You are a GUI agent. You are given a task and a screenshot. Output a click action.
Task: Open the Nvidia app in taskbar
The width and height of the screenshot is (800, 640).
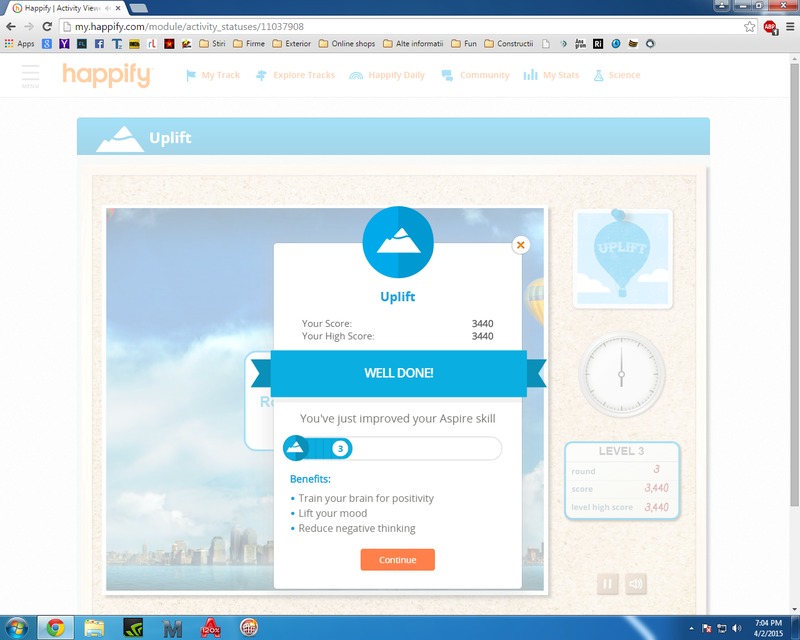coord(133,628)
